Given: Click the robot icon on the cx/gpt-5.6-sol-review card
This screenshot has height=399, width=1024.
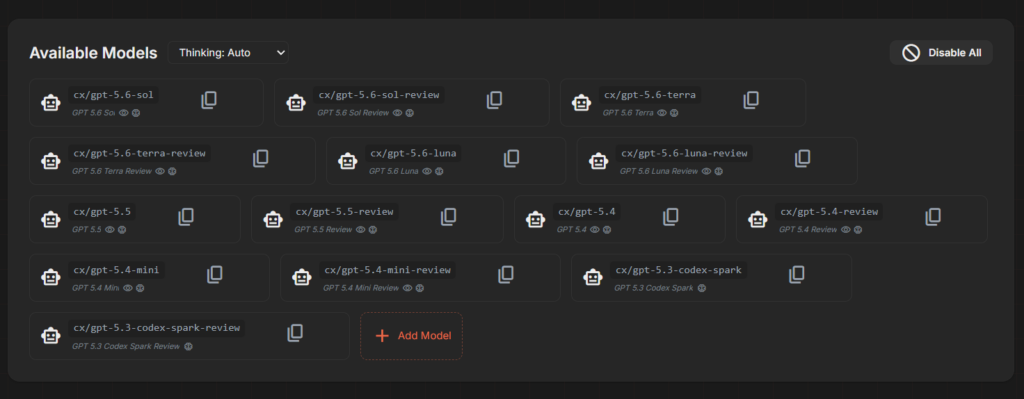Looking at the screenshot, I should pos(296,103).
